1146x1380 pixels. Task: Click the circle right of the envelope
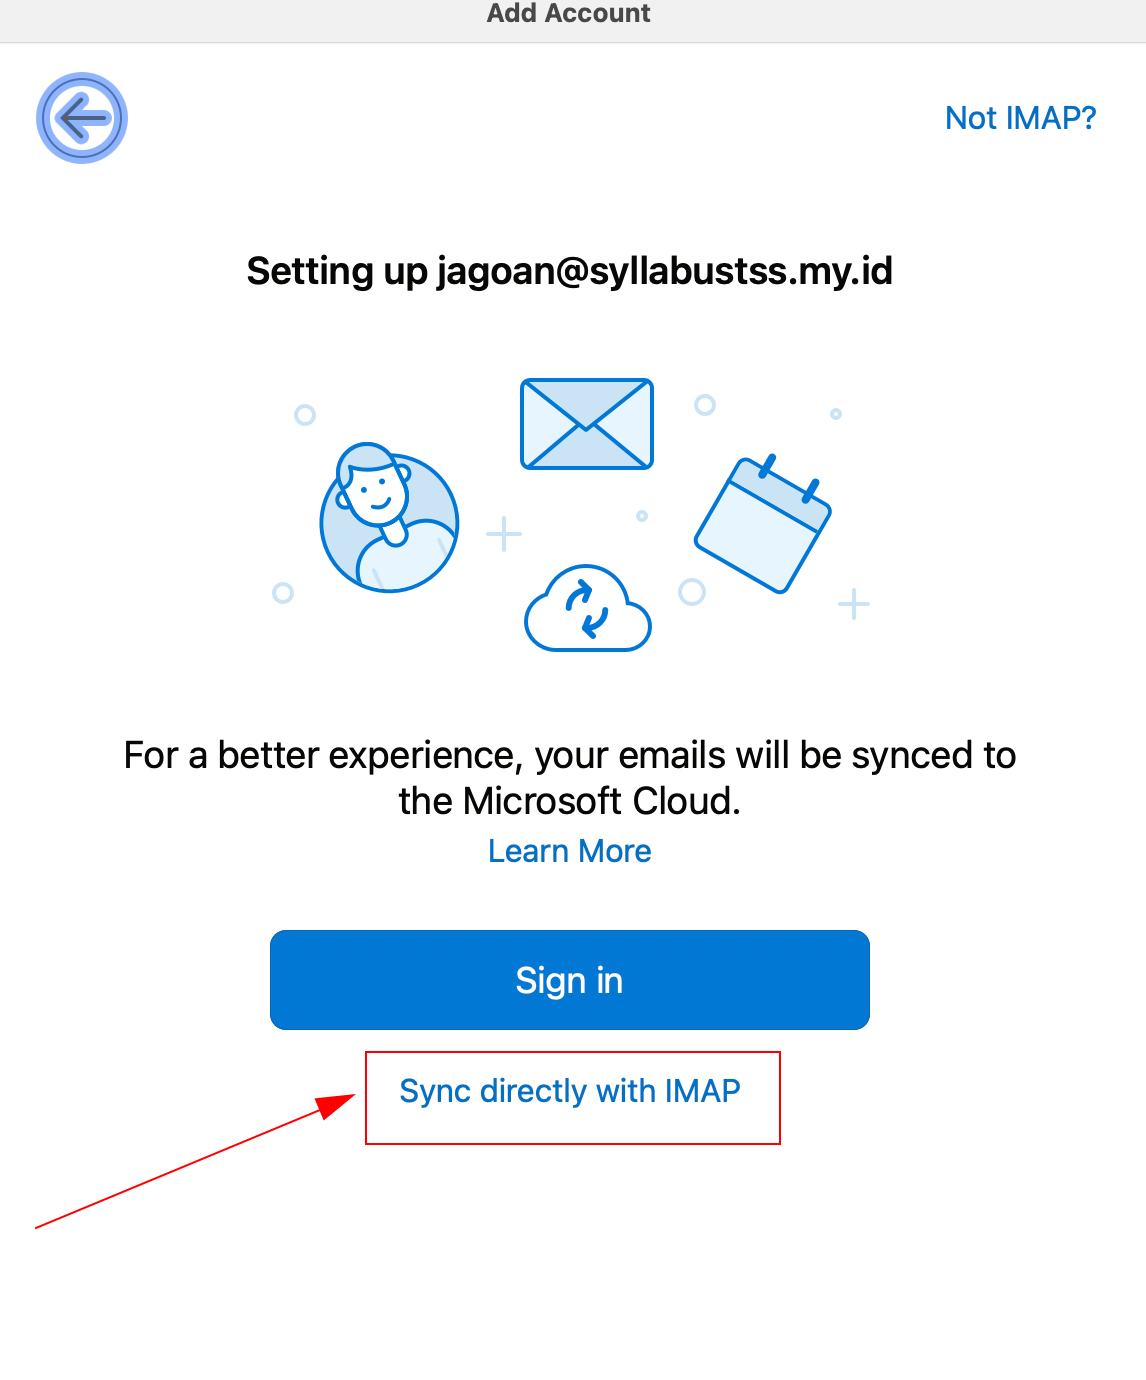coord(705,405)
